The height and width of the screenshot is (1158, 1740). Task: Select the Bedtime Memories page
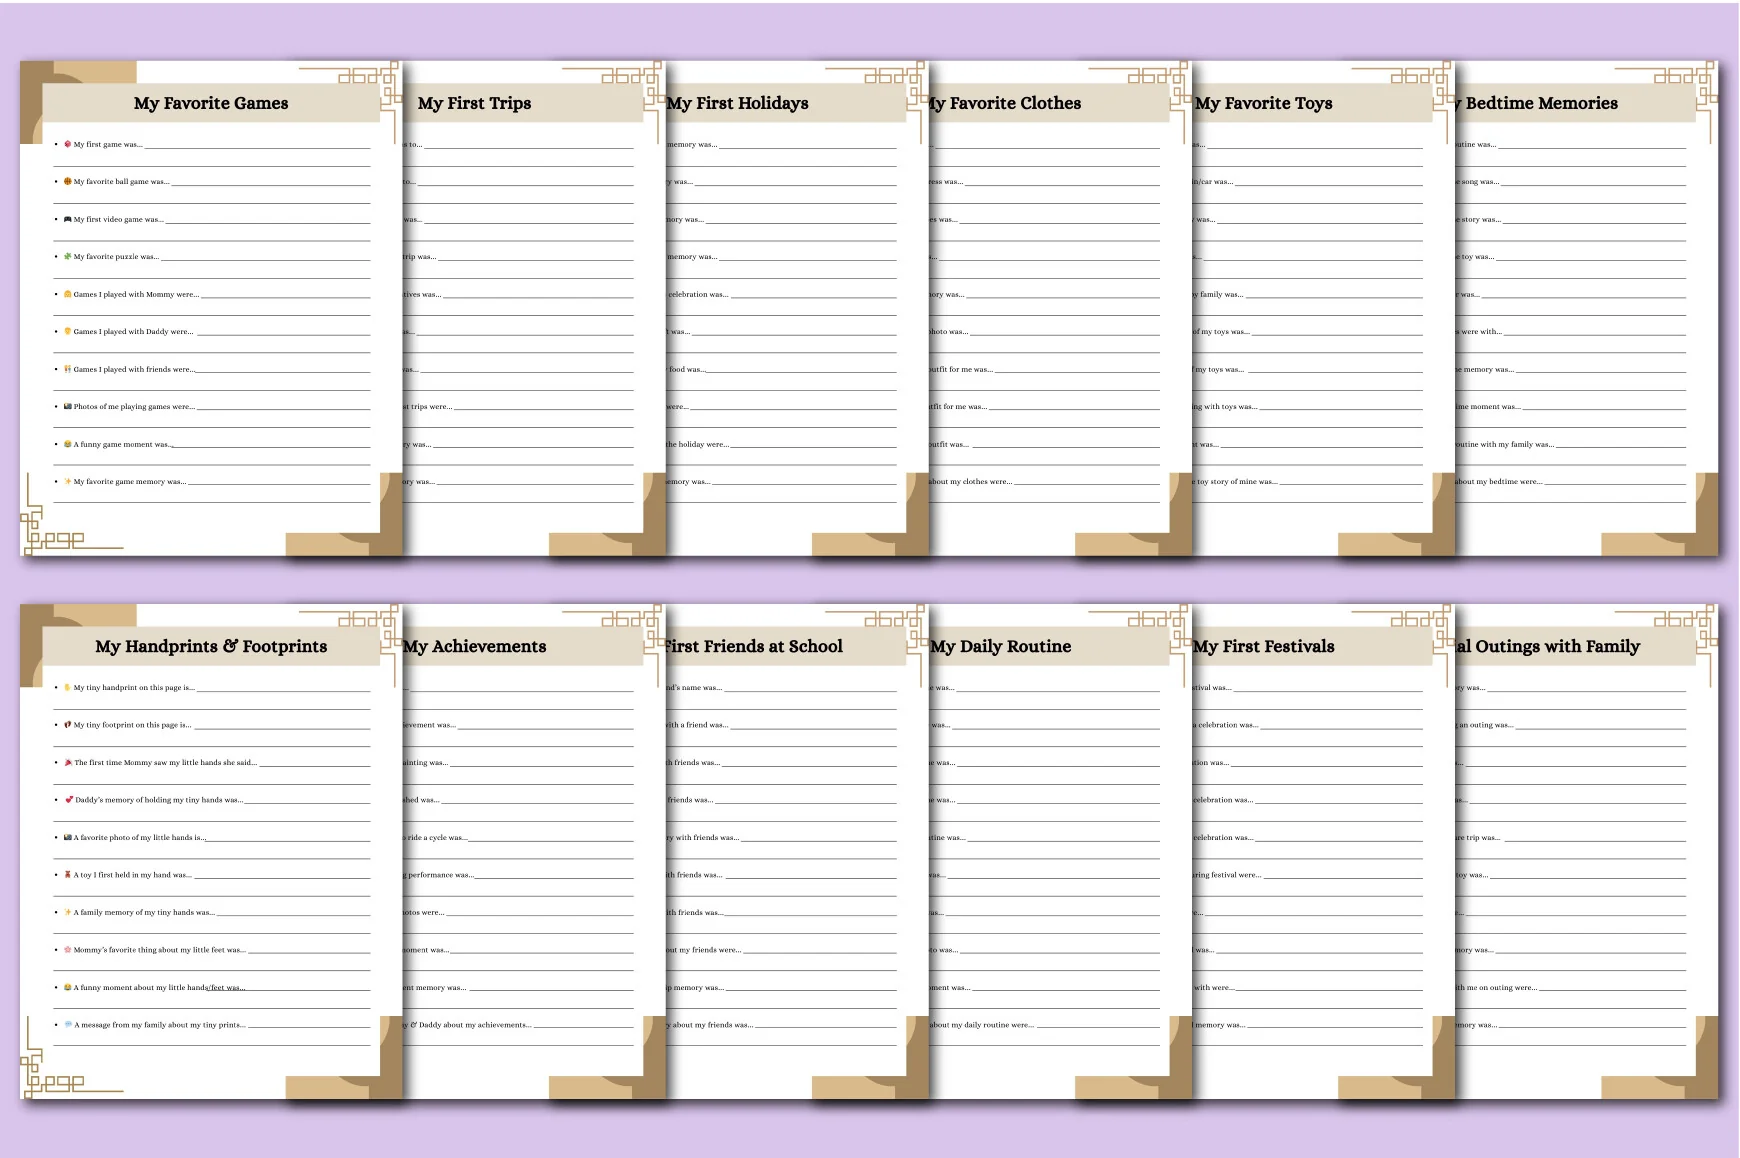[1587, 308]
